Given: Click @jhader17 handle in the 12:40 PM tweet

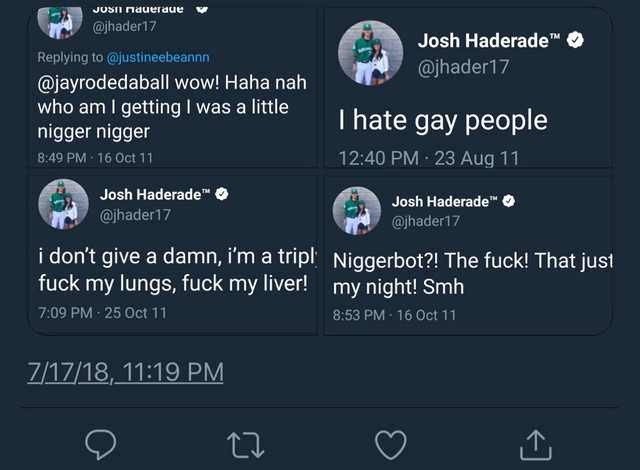Looking at the screenshot, I should pos(463,67).
